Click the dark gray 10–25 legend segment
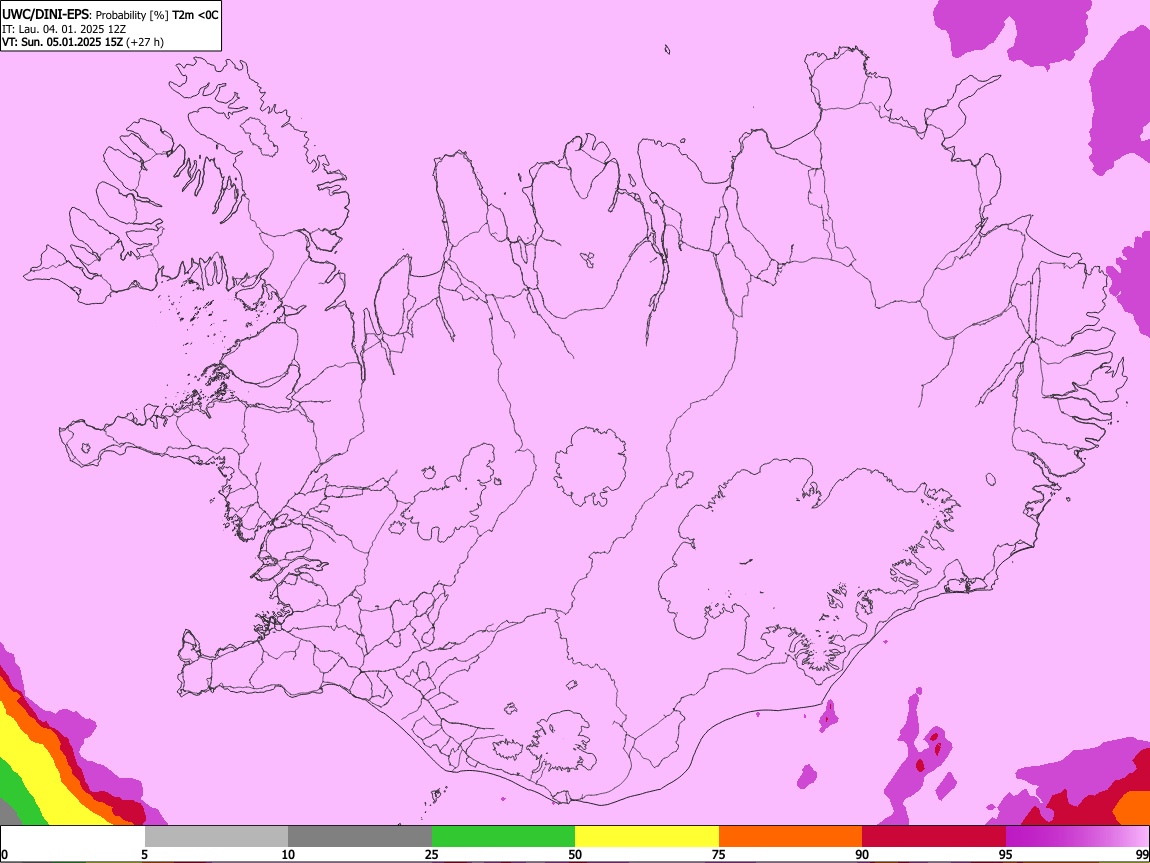The width and height of the screenshot is (1150, 863). [x=360, y=836]
